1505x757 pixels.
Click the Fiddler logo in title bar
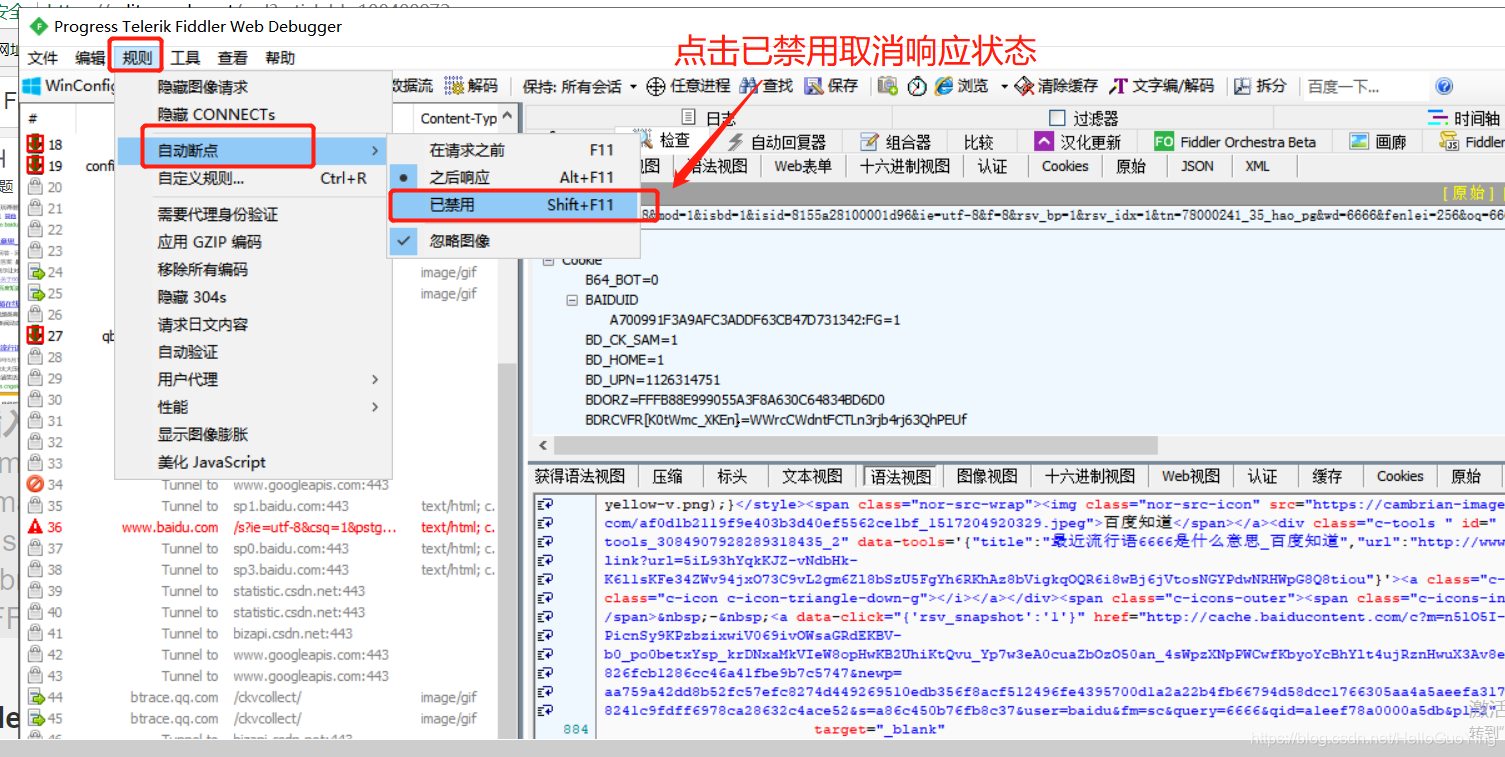38,26
